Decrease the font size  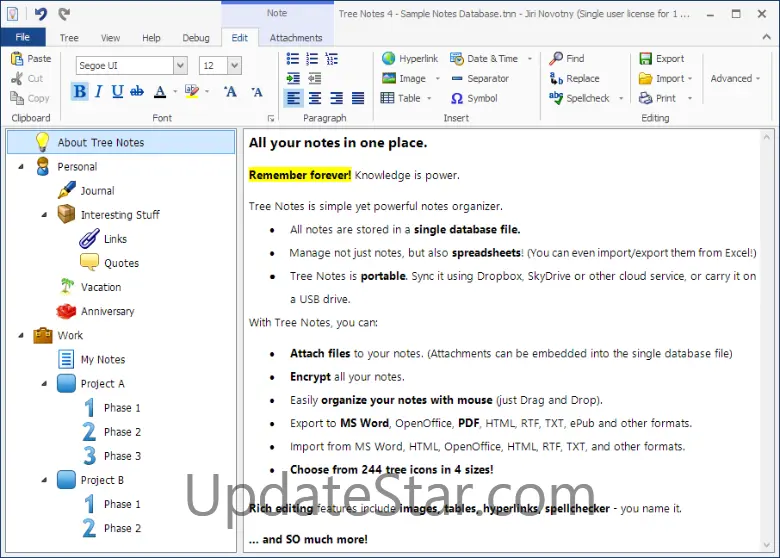coord(257,92)
